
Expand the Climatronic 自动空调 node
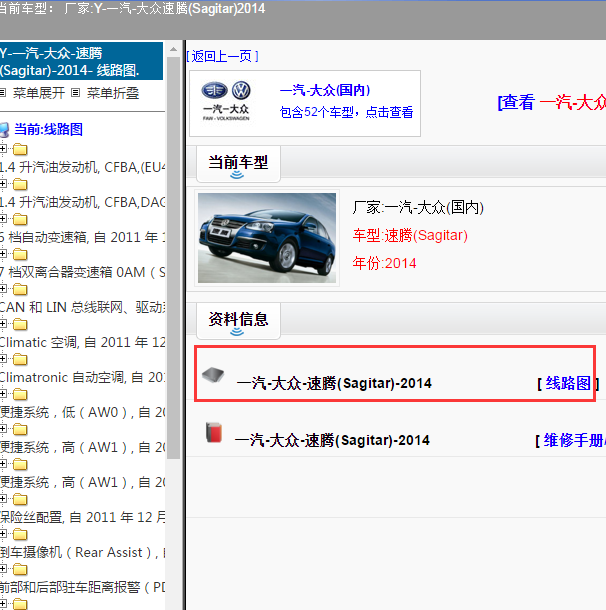point(3,359)
